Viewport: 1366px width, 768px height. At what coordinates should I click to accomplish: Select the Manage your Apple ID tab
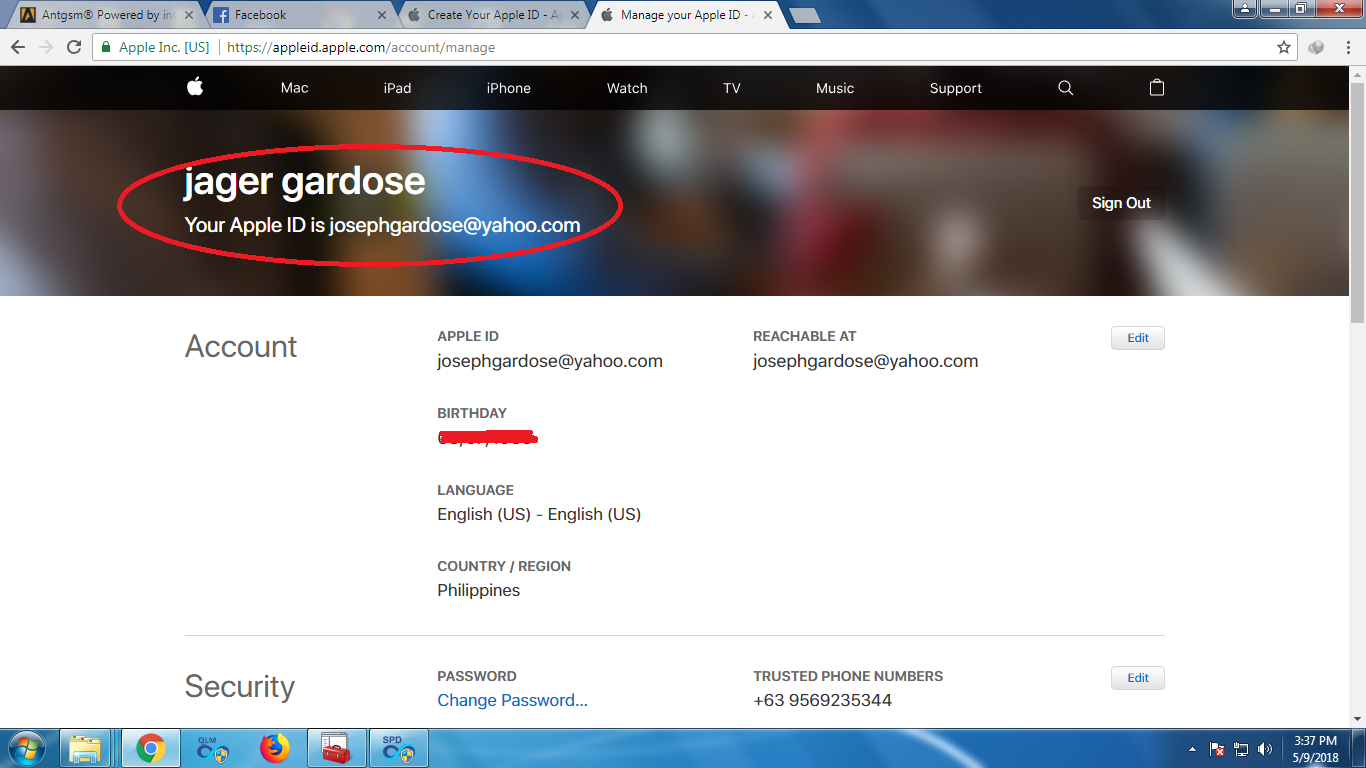click(683, 15)
